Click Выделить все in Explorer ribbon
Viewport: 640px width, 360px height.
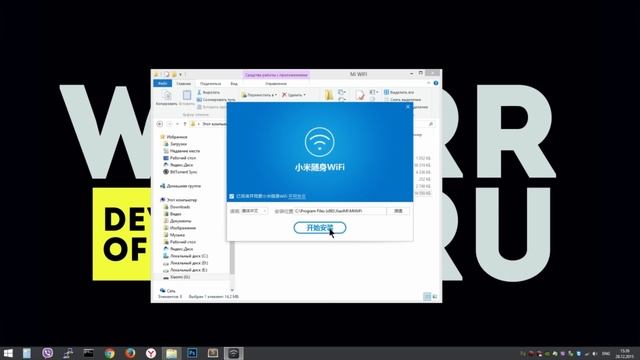(x=399, y=93)
